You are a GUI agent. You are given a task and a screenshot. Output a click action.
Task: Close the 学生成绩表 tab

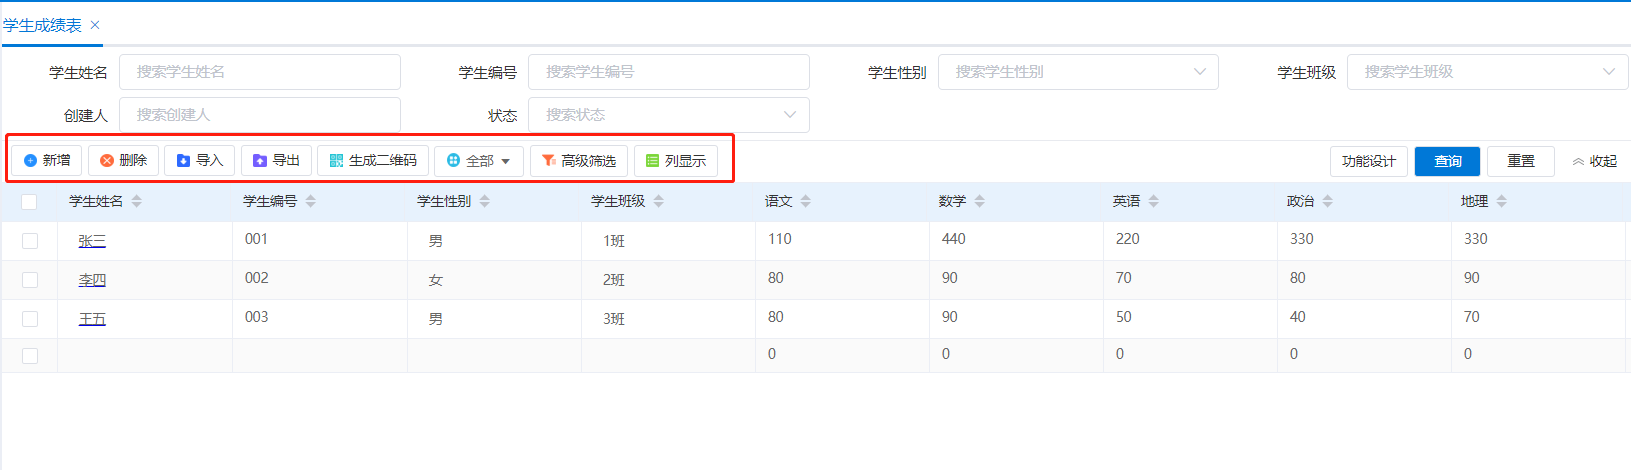click(x=95, y=25)
